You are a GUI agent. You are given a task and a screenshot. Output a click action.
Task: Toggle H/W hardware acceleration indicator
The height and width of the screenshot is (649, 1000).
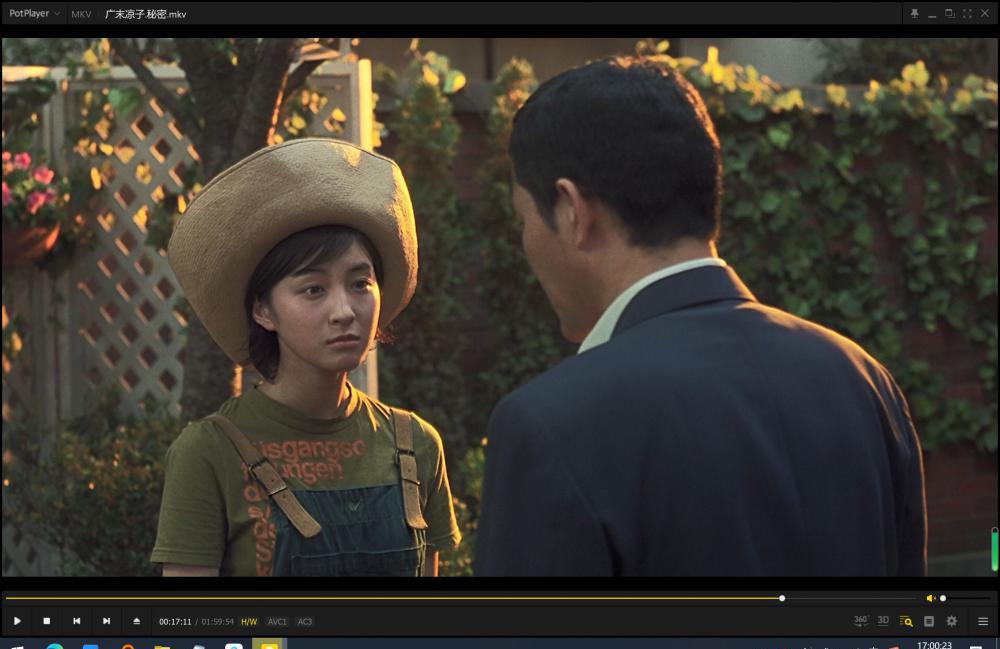click(x=249, y=622)
